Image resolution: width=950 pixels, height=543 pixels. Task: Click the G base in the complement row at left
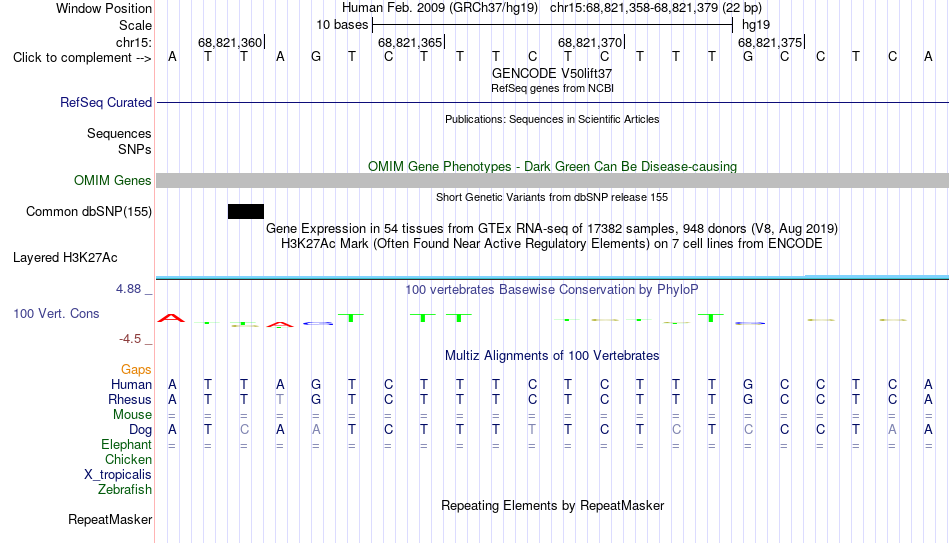(316, 57)
